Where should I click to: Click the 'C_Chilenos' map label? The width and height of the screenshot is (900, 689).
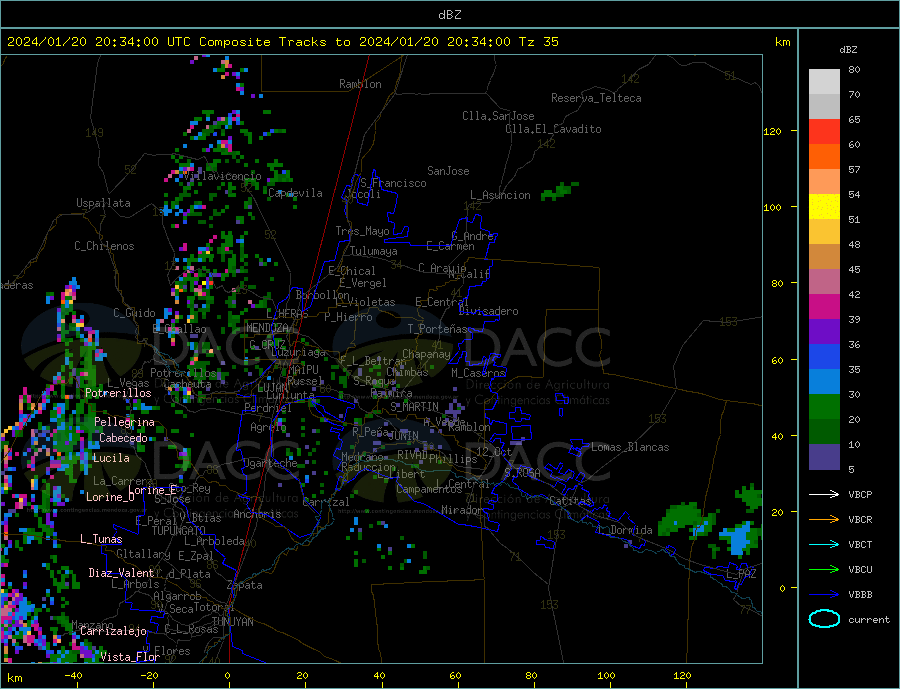click(x=104, y=246)
